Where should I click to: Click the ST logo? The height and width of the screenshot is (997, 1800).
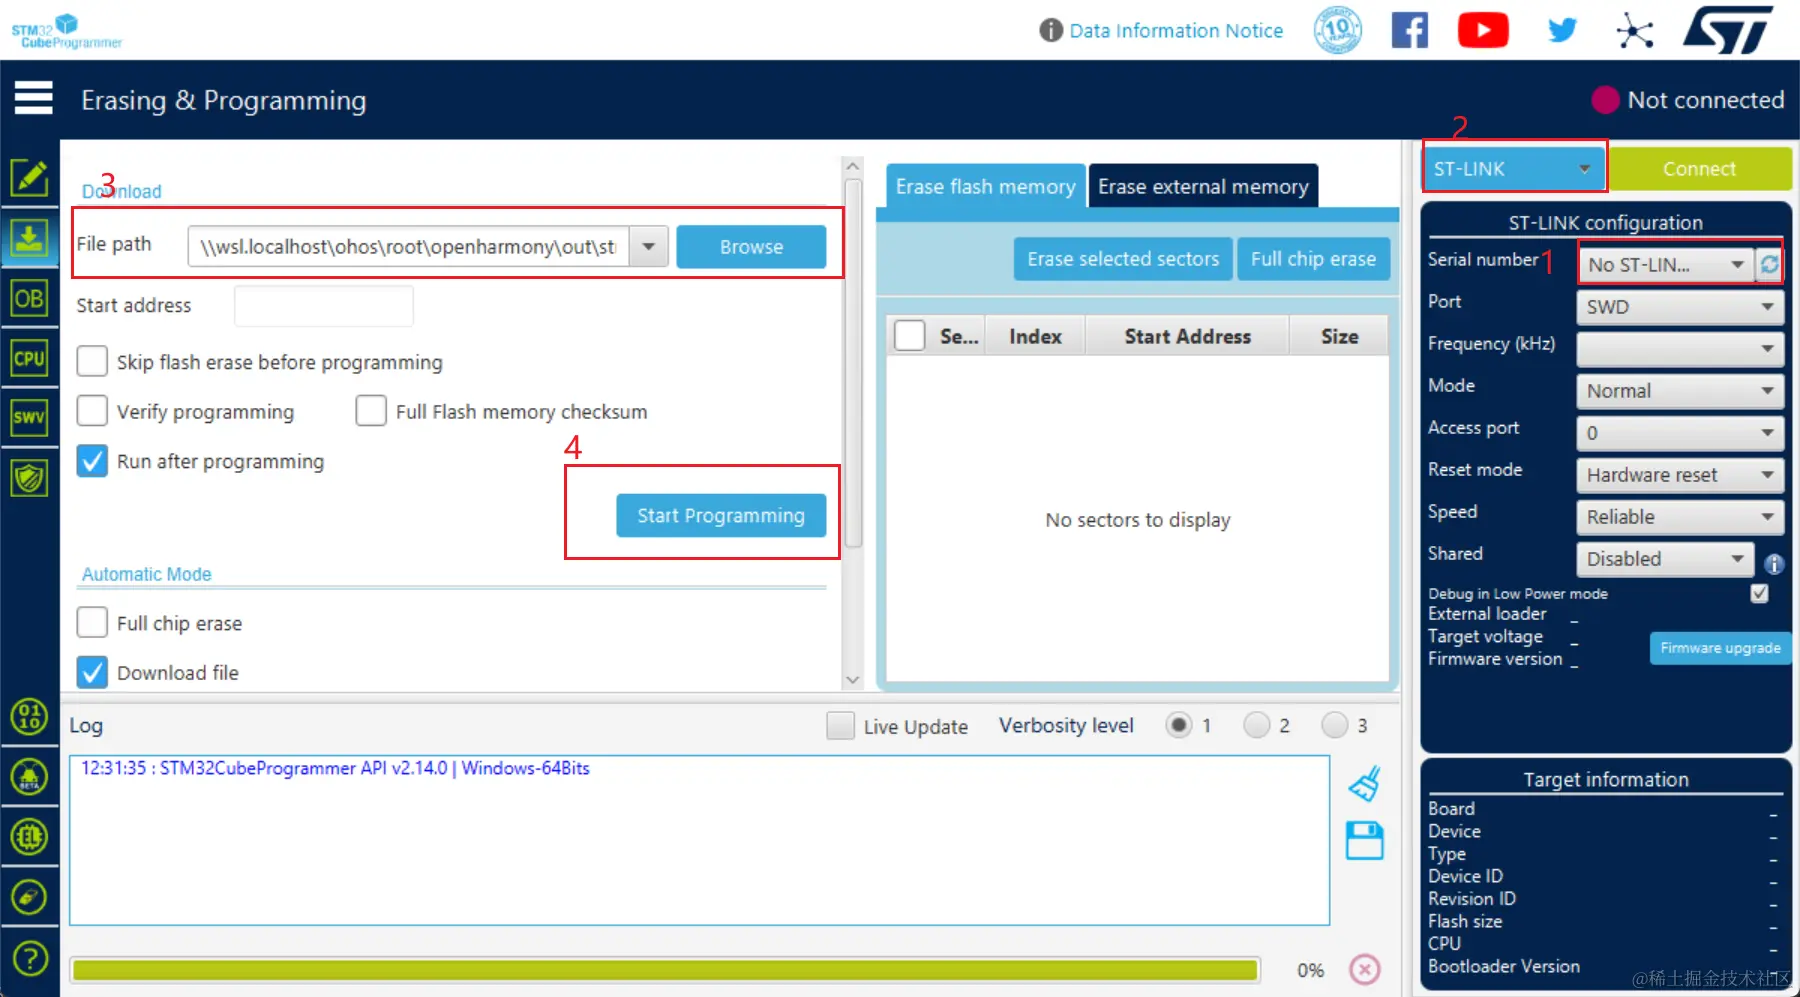1729,29
